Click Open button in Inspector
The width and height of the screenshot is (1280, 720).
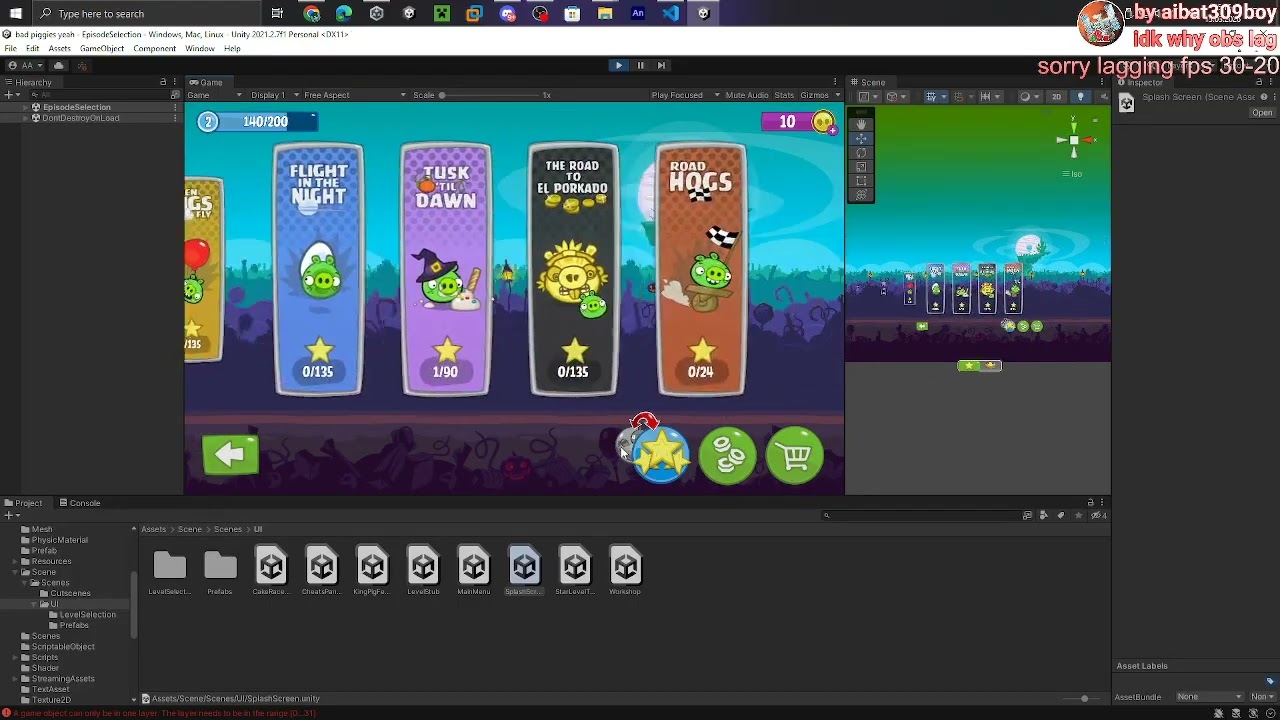pos(1262,113)
